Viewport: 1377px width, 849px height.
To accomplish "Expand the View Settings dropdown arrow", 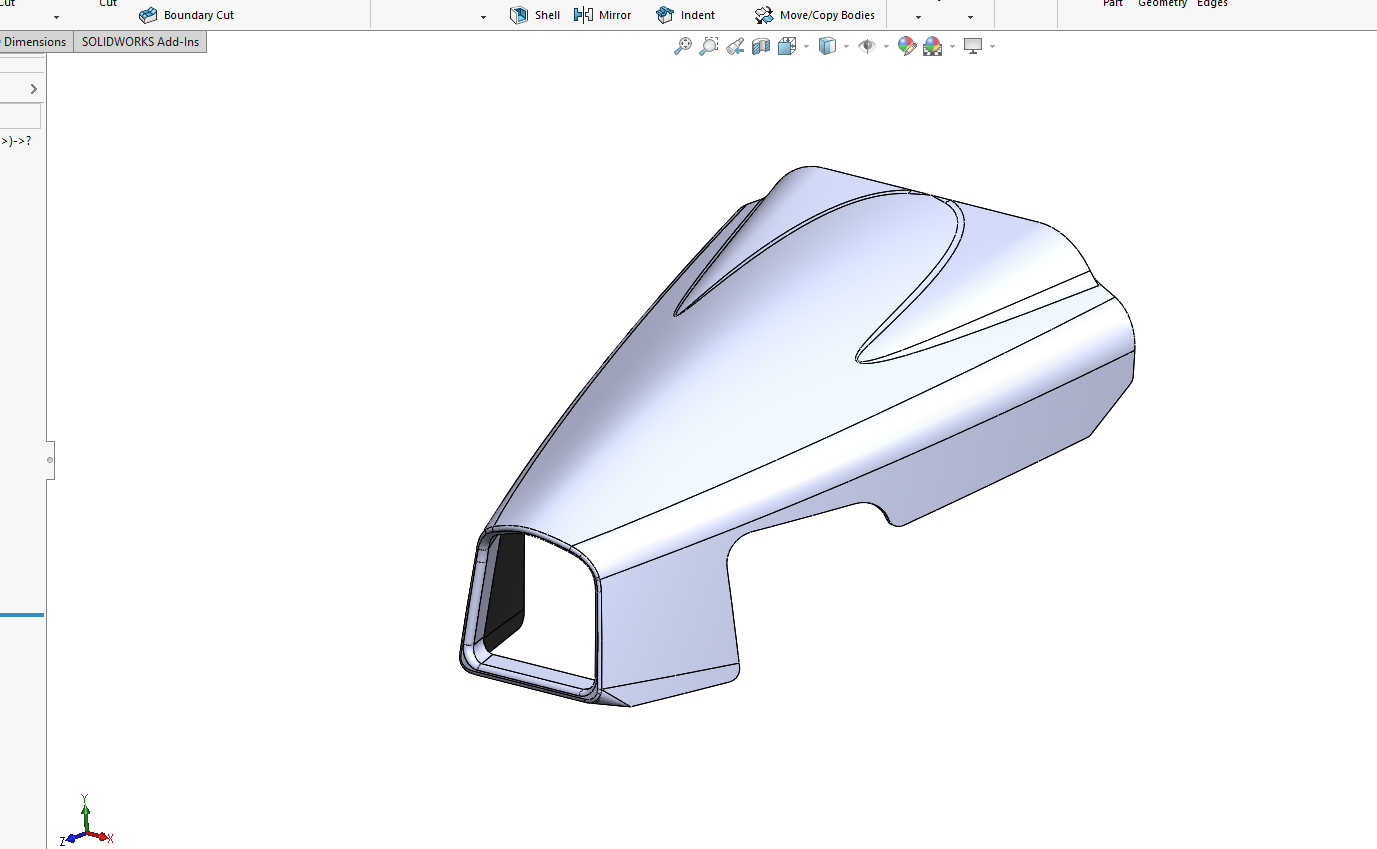I will tap(992, 47).
